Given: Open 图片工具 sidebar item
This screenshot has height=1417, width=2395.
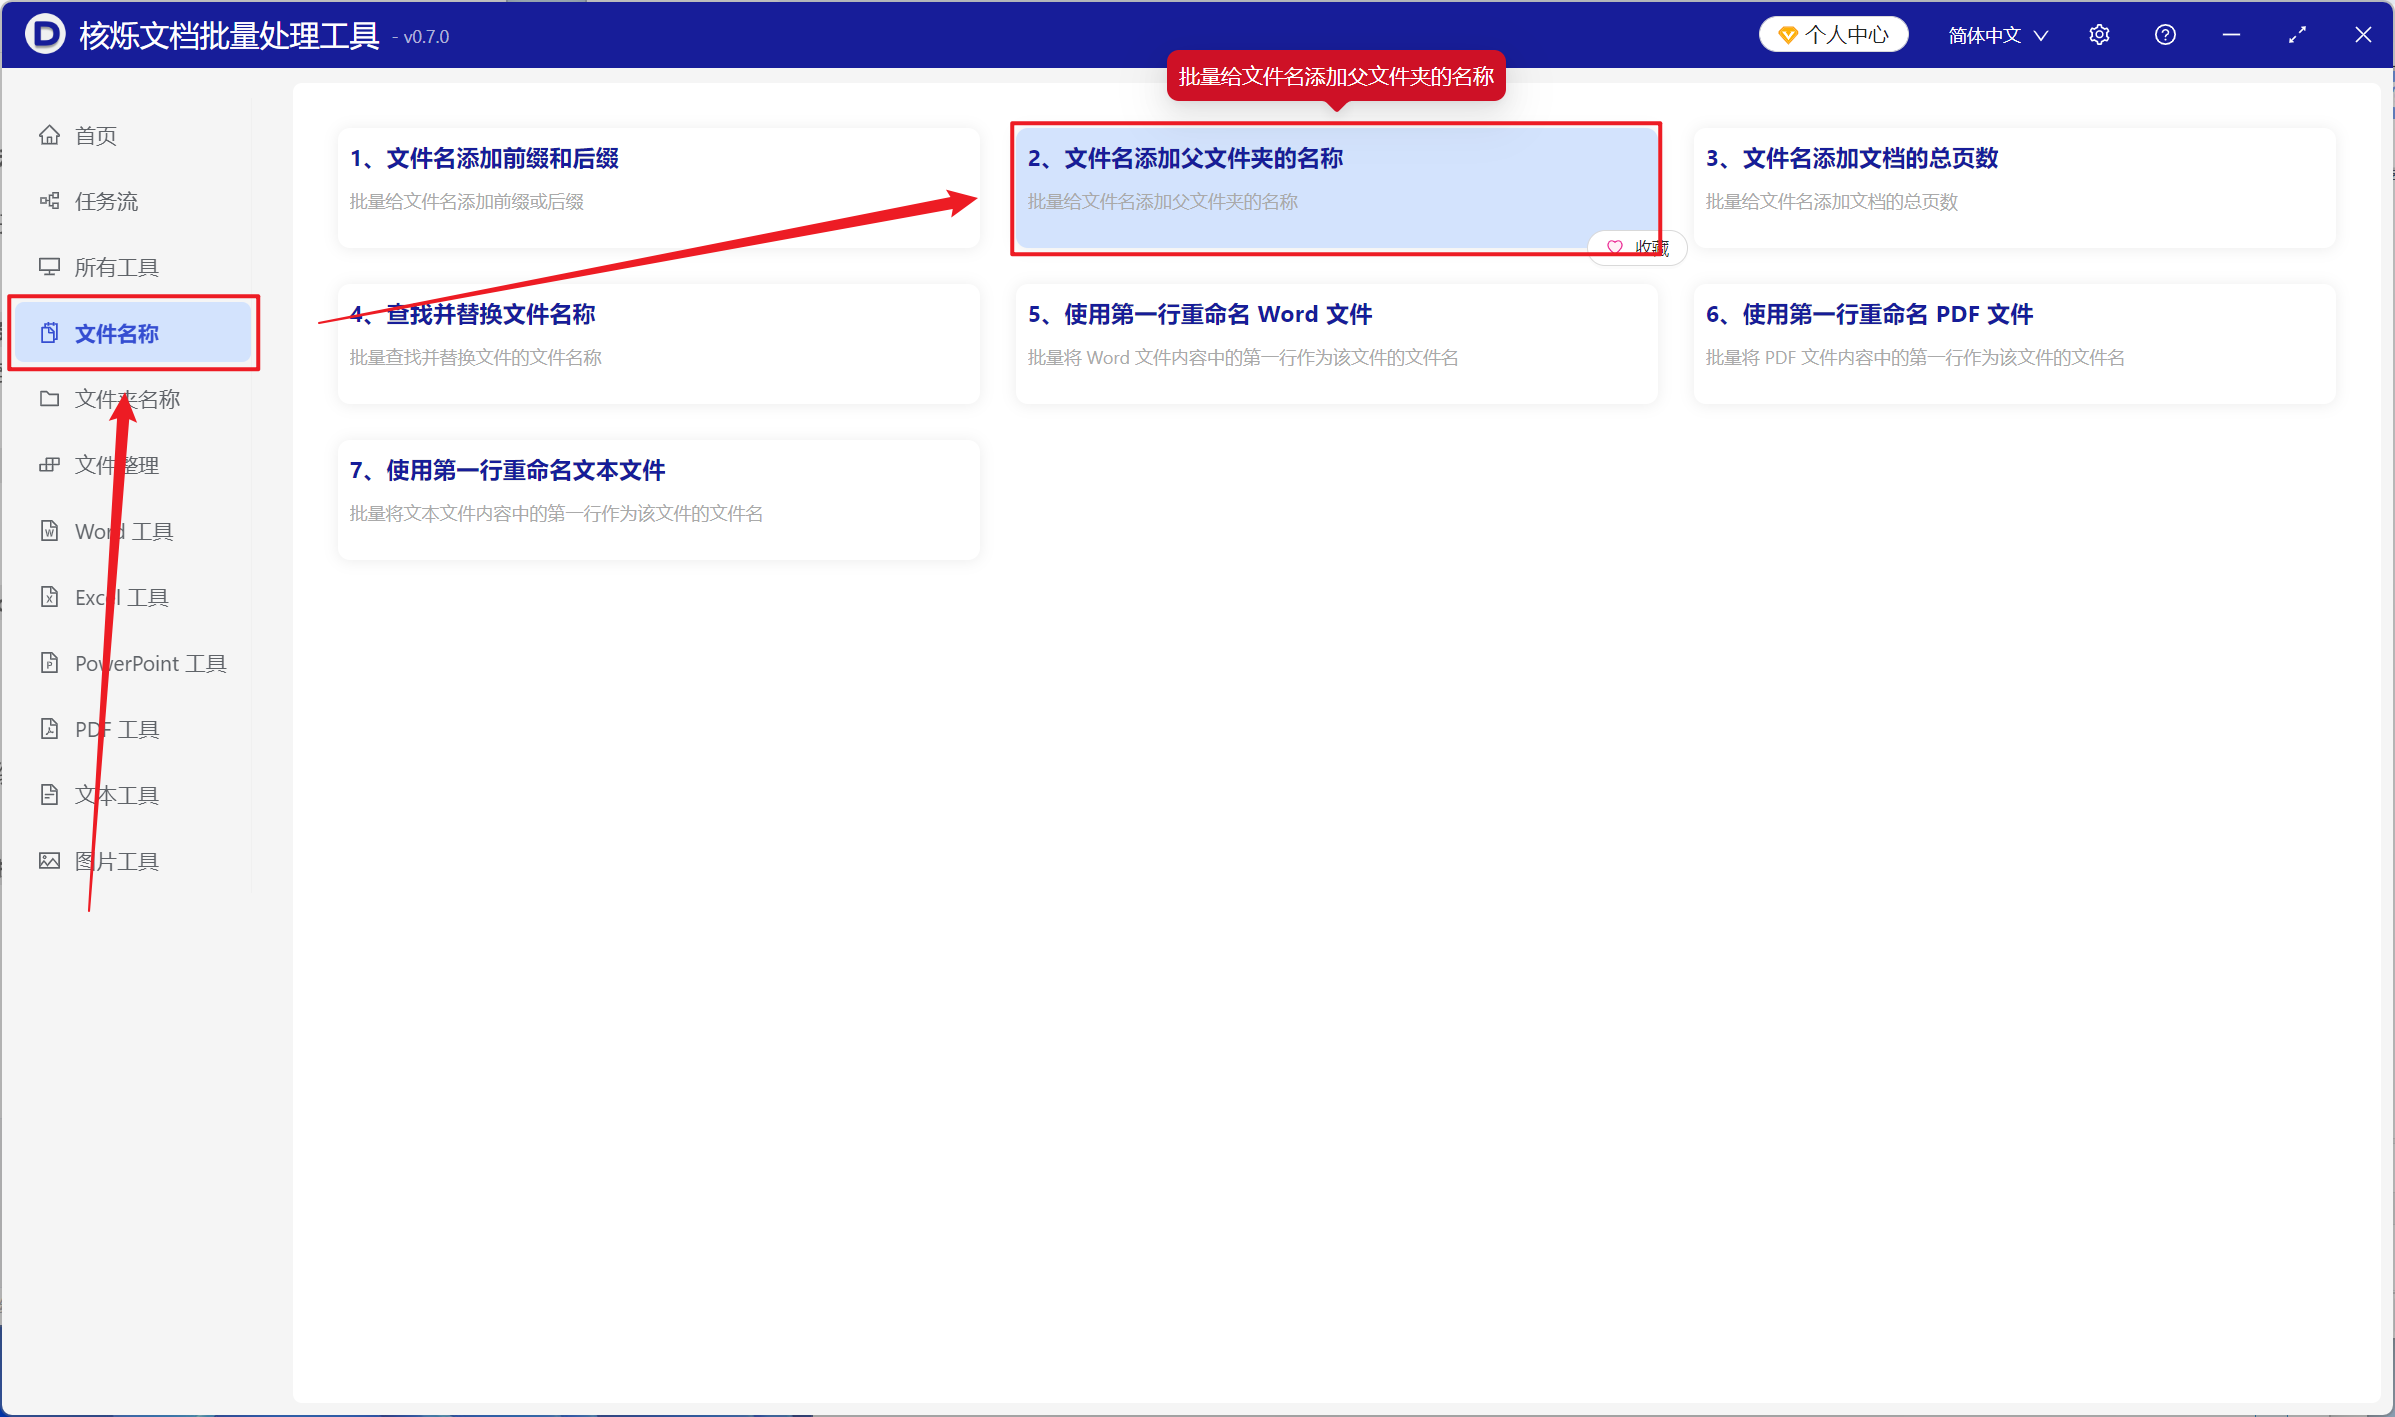Looking at the screenshot, I should 130,861.
